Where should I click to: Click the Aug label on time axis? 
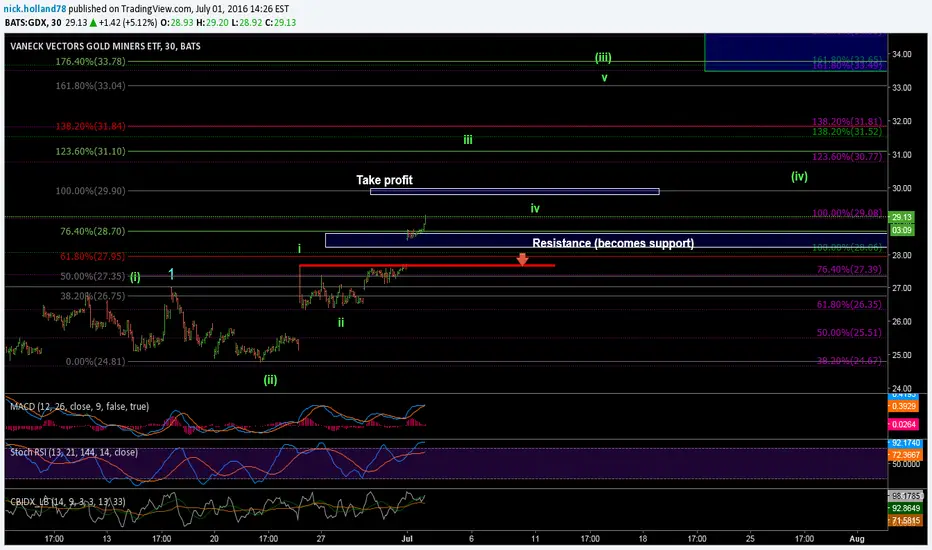[x=857, y=539]
